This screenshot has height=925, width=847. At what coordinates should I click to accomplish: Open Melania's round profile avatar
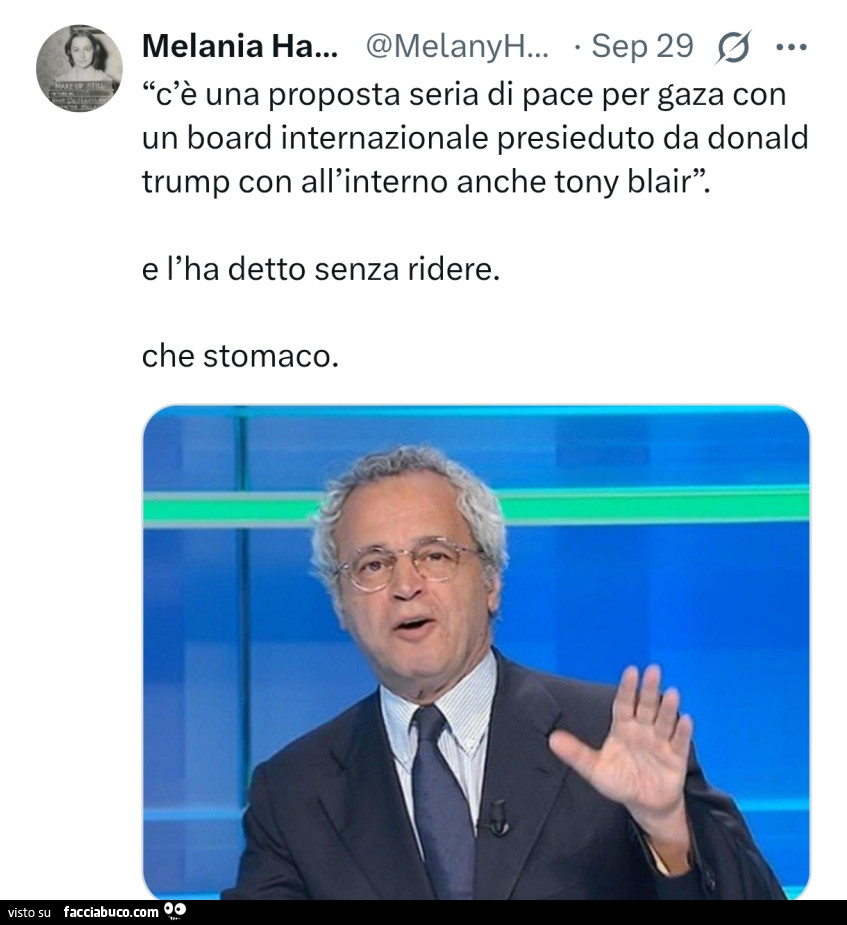79,68
